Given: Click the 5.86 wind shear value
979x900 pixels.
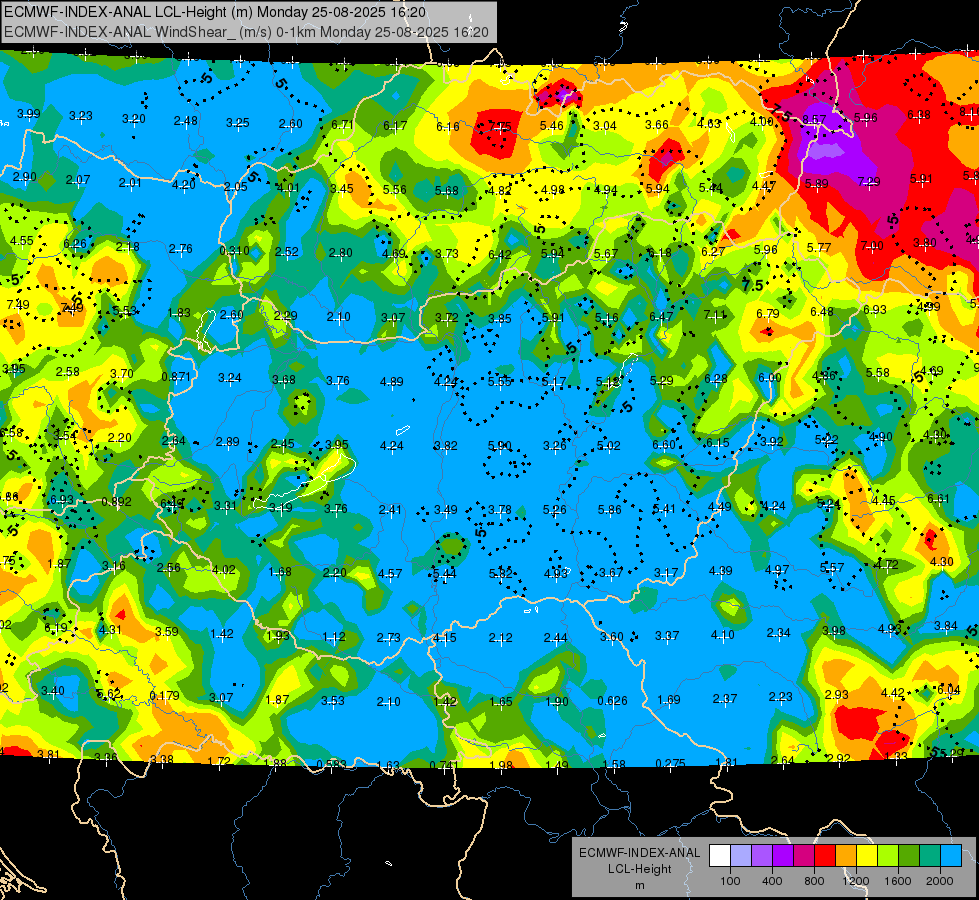Looking at the screenshot, I should (x=609, y=510).
